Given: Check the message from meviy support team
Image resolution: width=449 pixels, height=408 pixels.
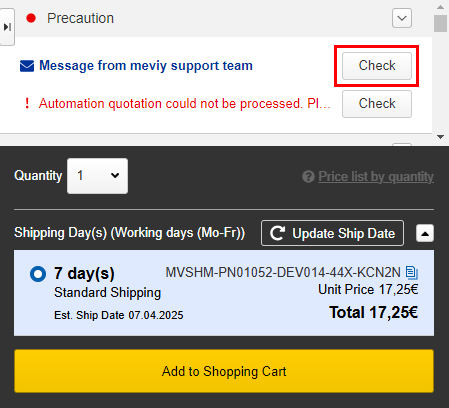Looking at the screenshot, I should [x=377, y=66].
